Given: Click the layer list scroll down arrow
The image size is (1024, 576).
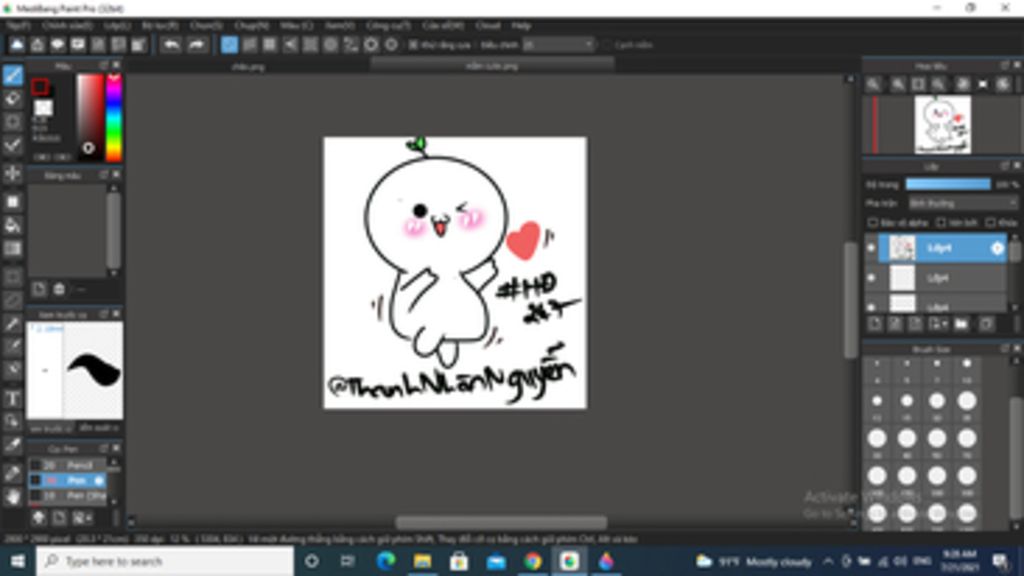Looking at the screenshot, I should 1015,307.
